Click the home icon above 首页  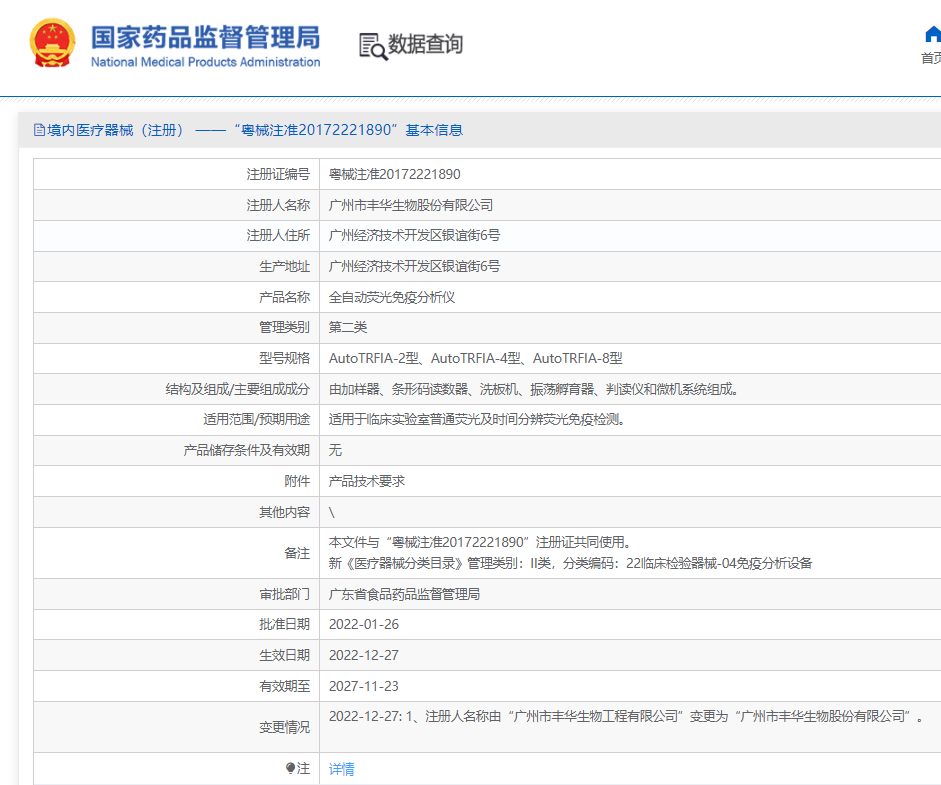point(932,35)
